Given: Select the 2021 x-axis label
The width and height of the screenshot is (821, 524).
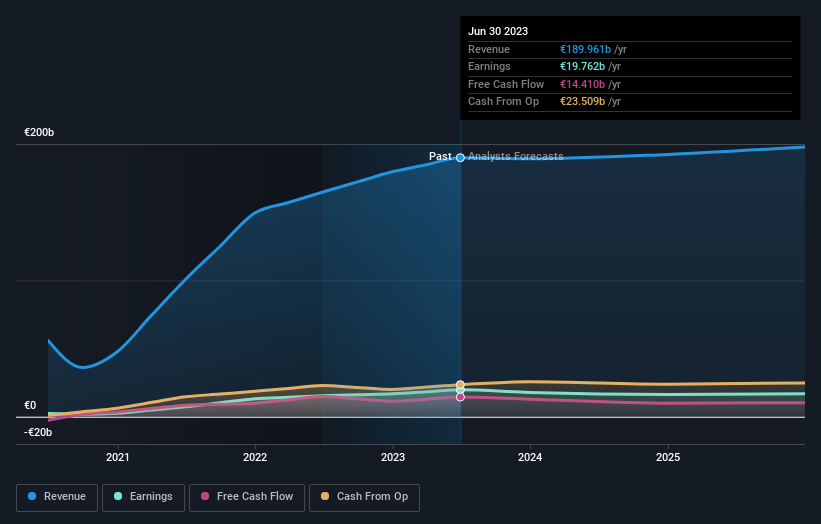Looking at the screenshot, I should (118, 457).
